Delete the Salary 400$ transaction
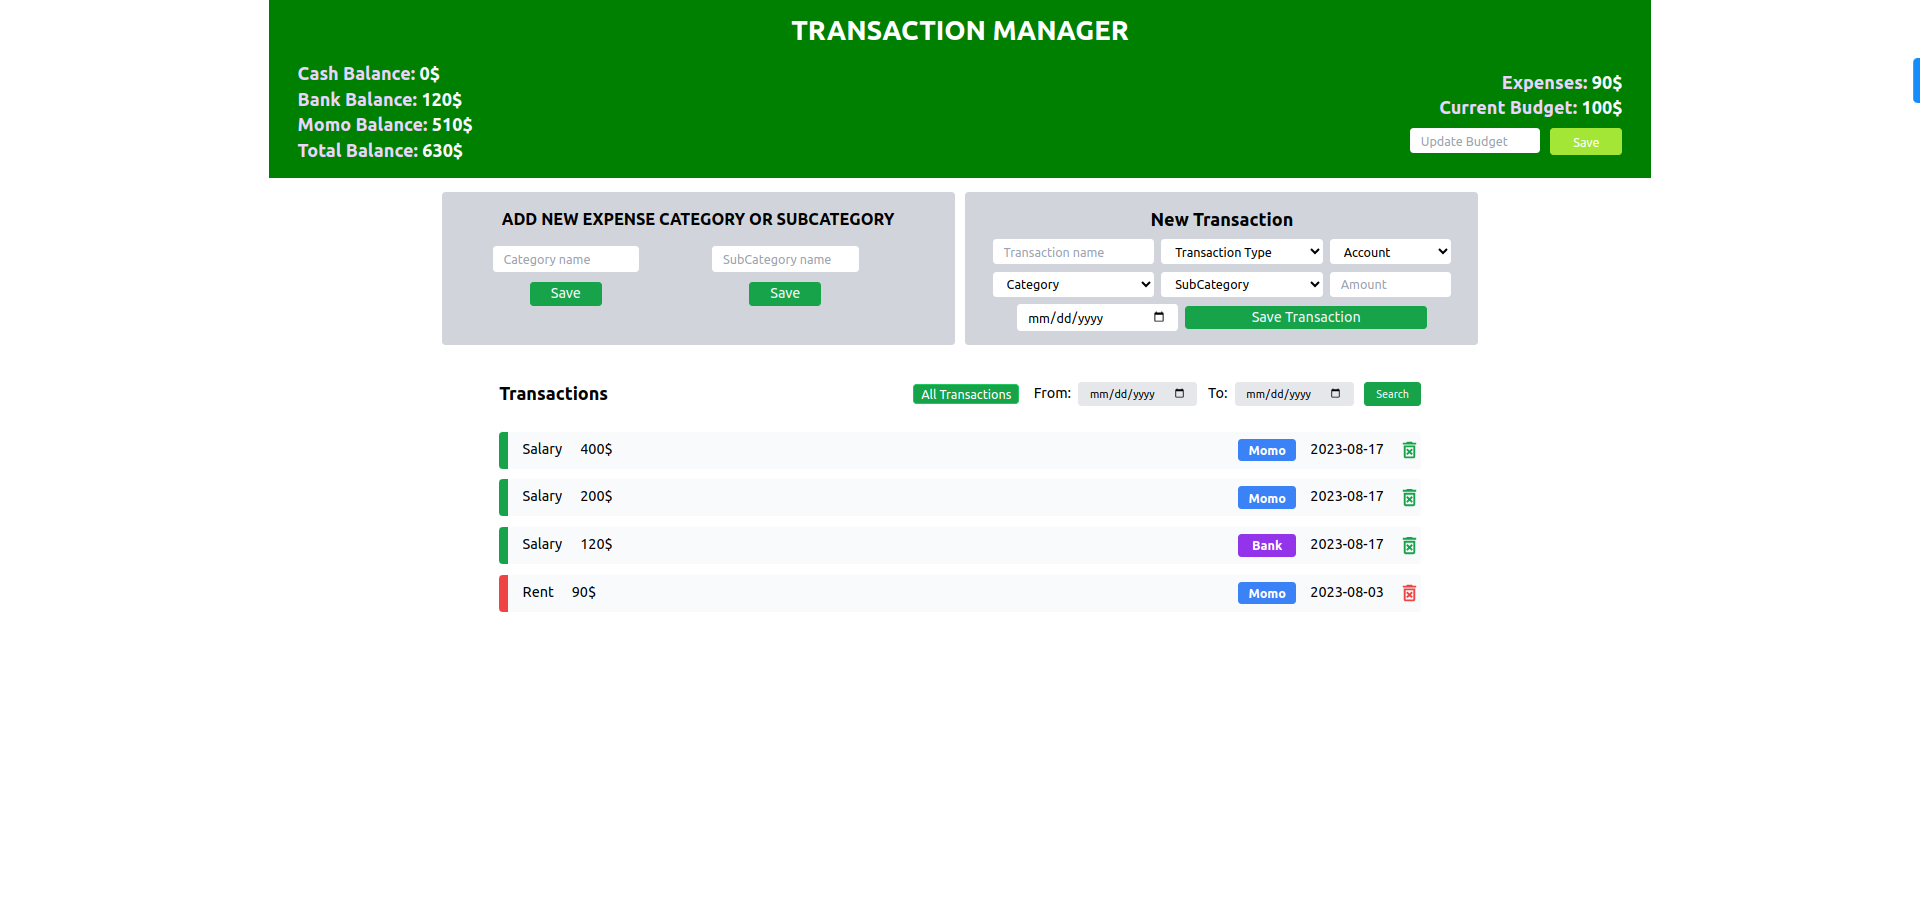Image resolution: width=1920 pixels, height=922 pixels. [x=1409, y=450]
